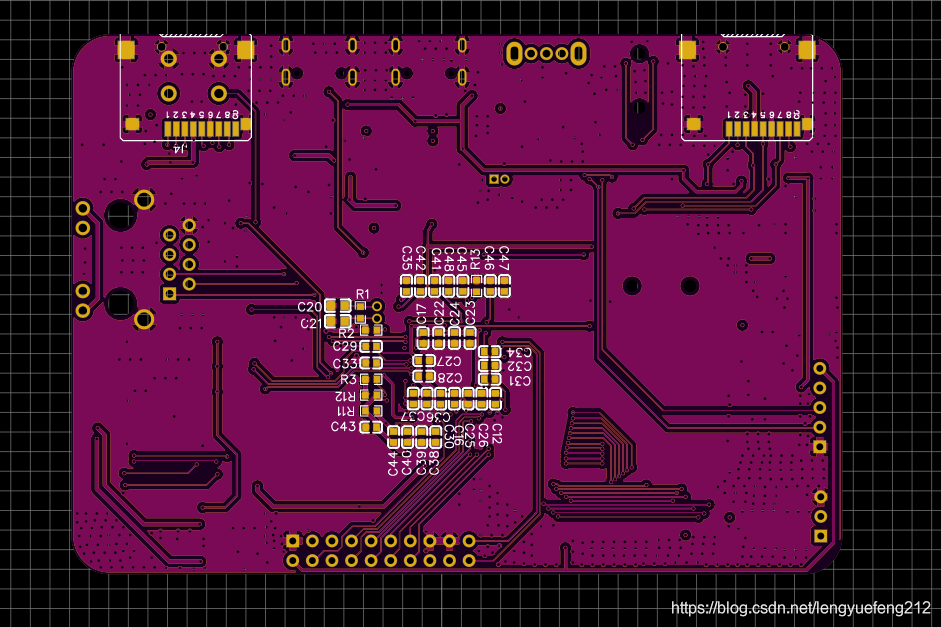
Task: Pick the R11 silkscreen label
Action: click(x=345, y=411)
